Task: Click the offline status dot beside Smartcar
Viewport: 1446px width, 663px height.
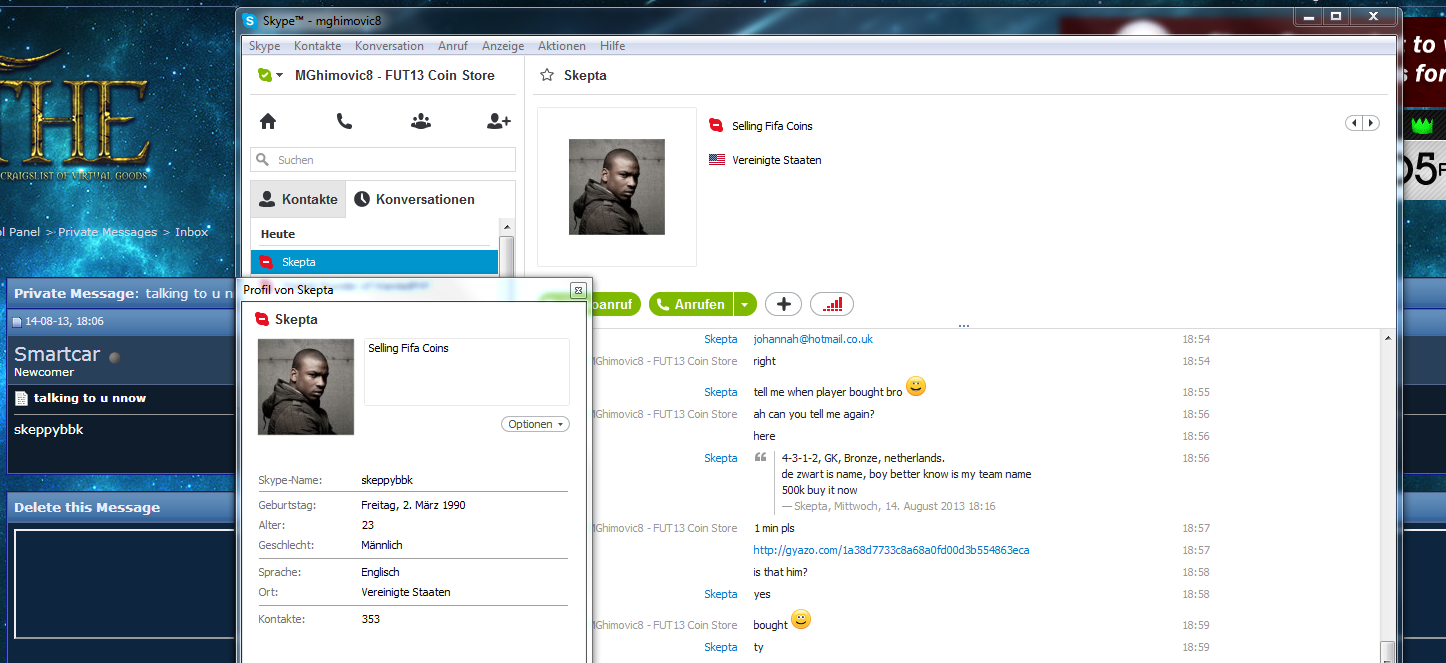Action: pos(114,357)
